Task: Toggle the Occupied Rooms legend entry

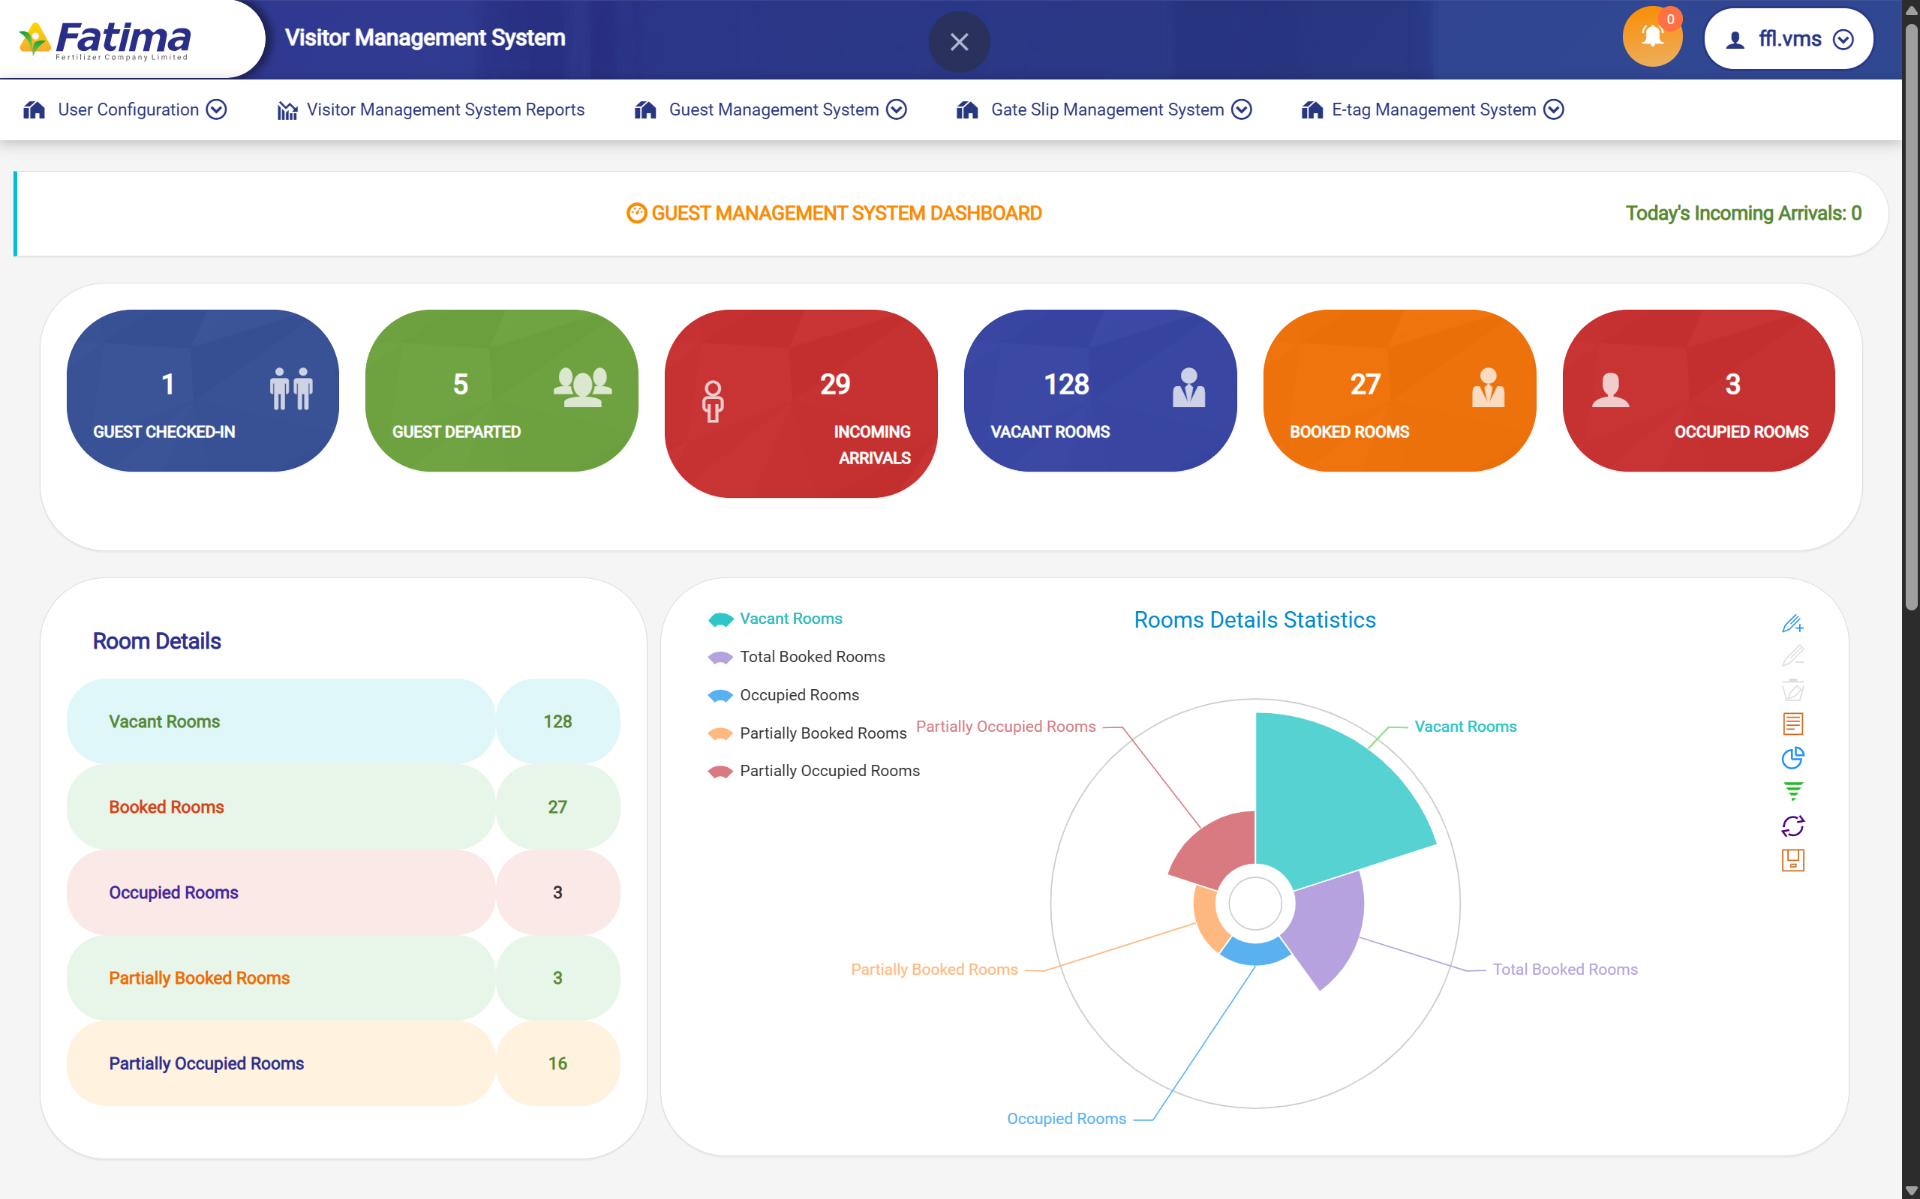Action: (x=798, y=694)
